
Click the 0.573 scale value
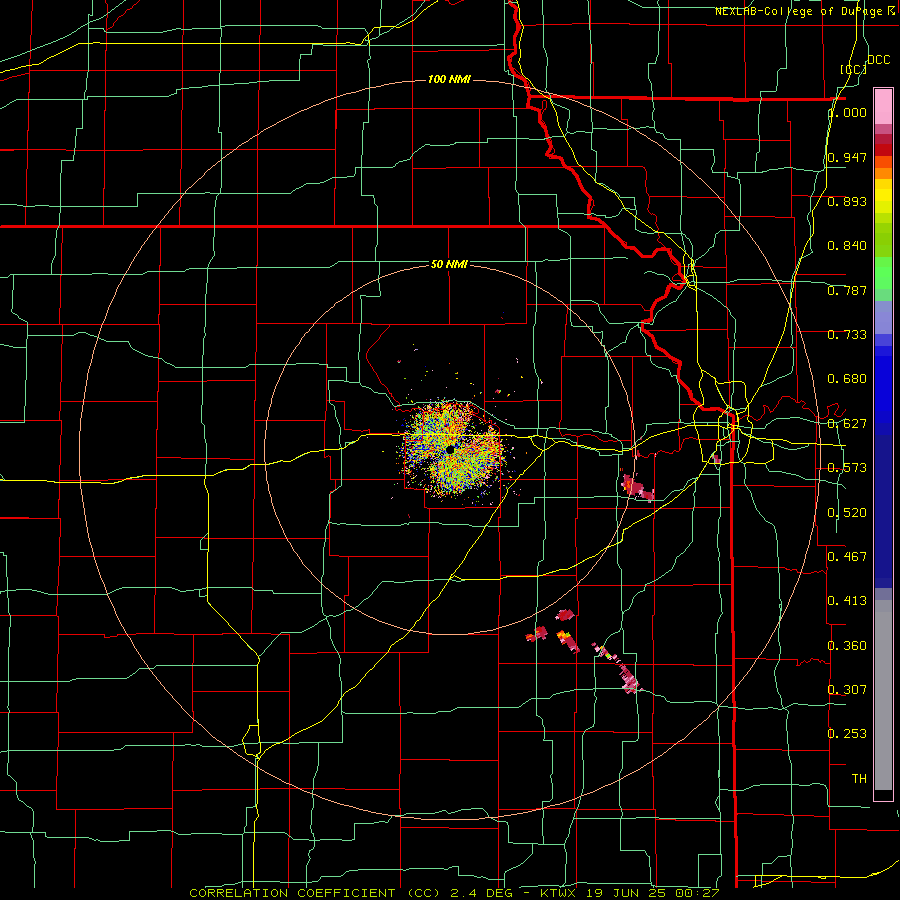tap(847, 468)
